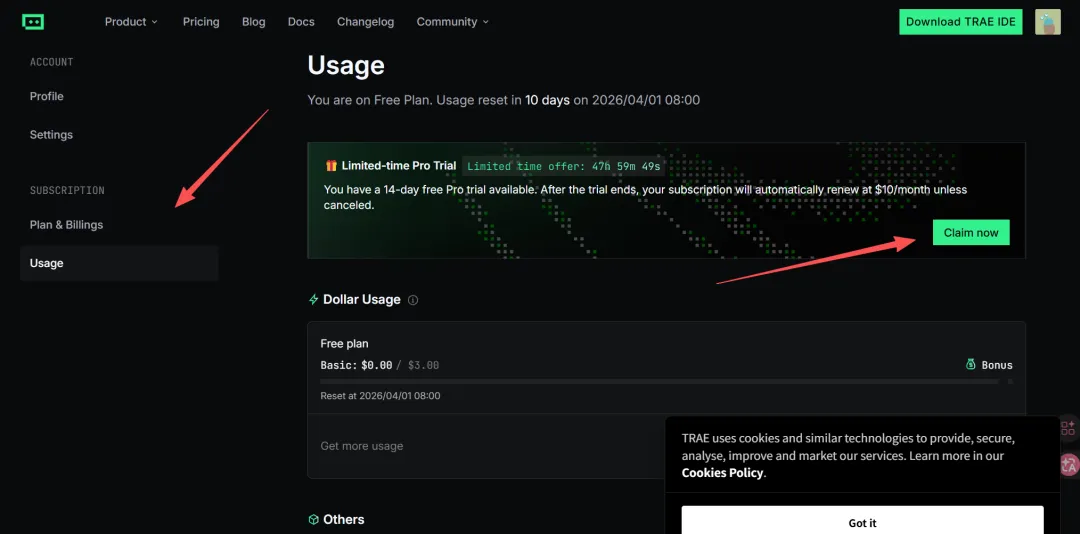Open the Cookies Policy link
1080x534 pixels.
coord(722,473)
